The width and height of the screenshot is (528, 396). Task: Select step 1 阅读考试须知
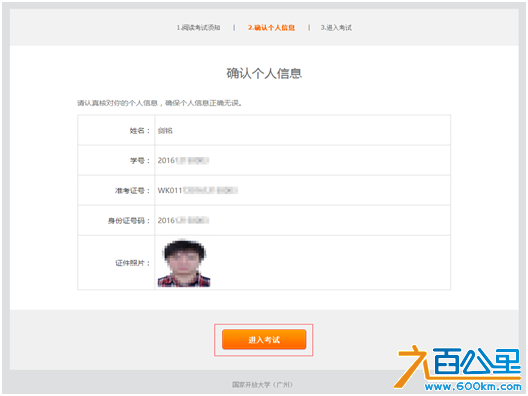198,28
